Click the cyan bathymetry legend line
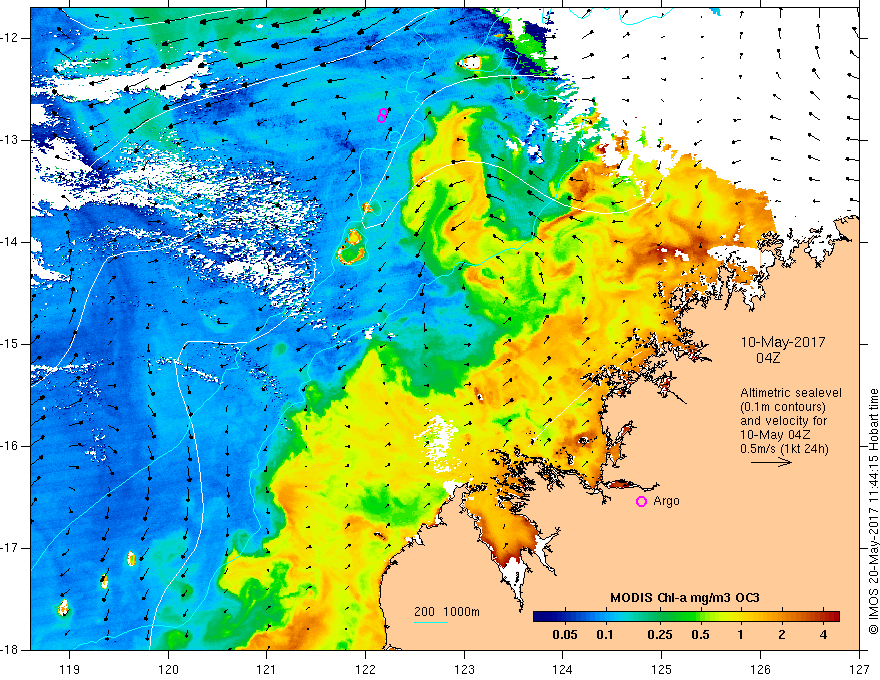Image resolution: width=880 pixels, height=680 pixels. point(430,622)
